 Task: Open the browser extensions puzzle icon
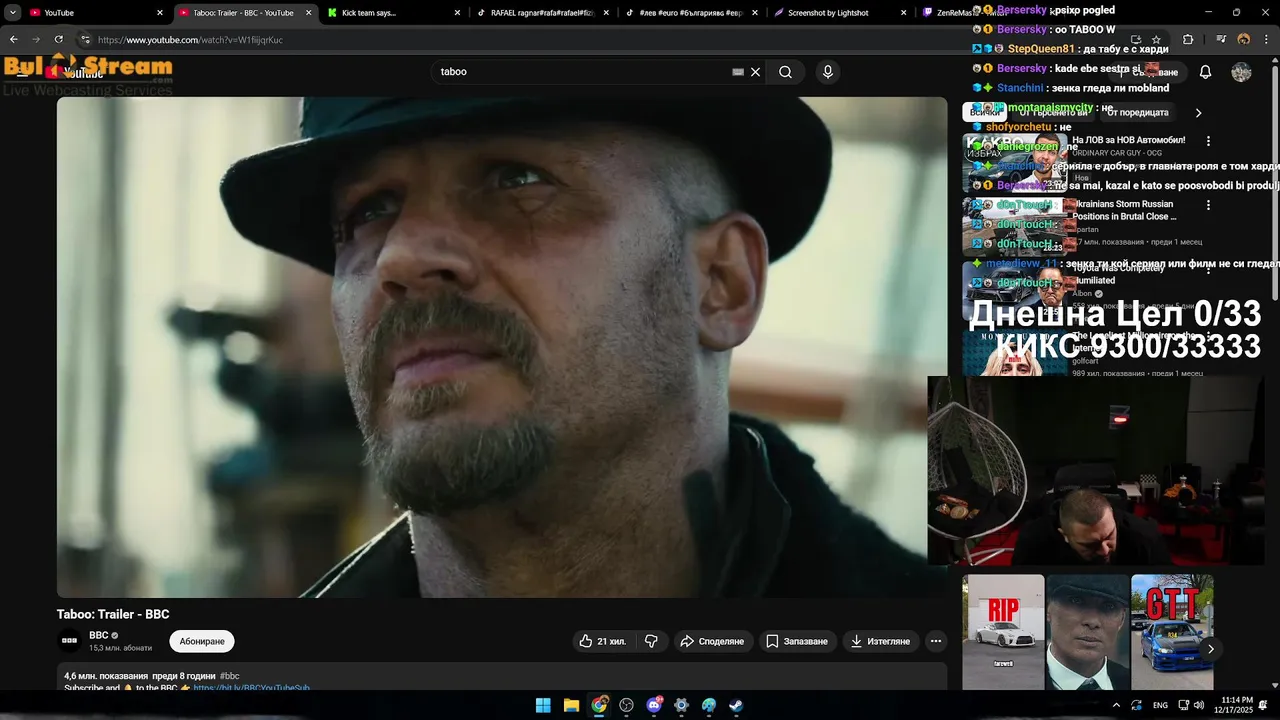pos(1188,40)
